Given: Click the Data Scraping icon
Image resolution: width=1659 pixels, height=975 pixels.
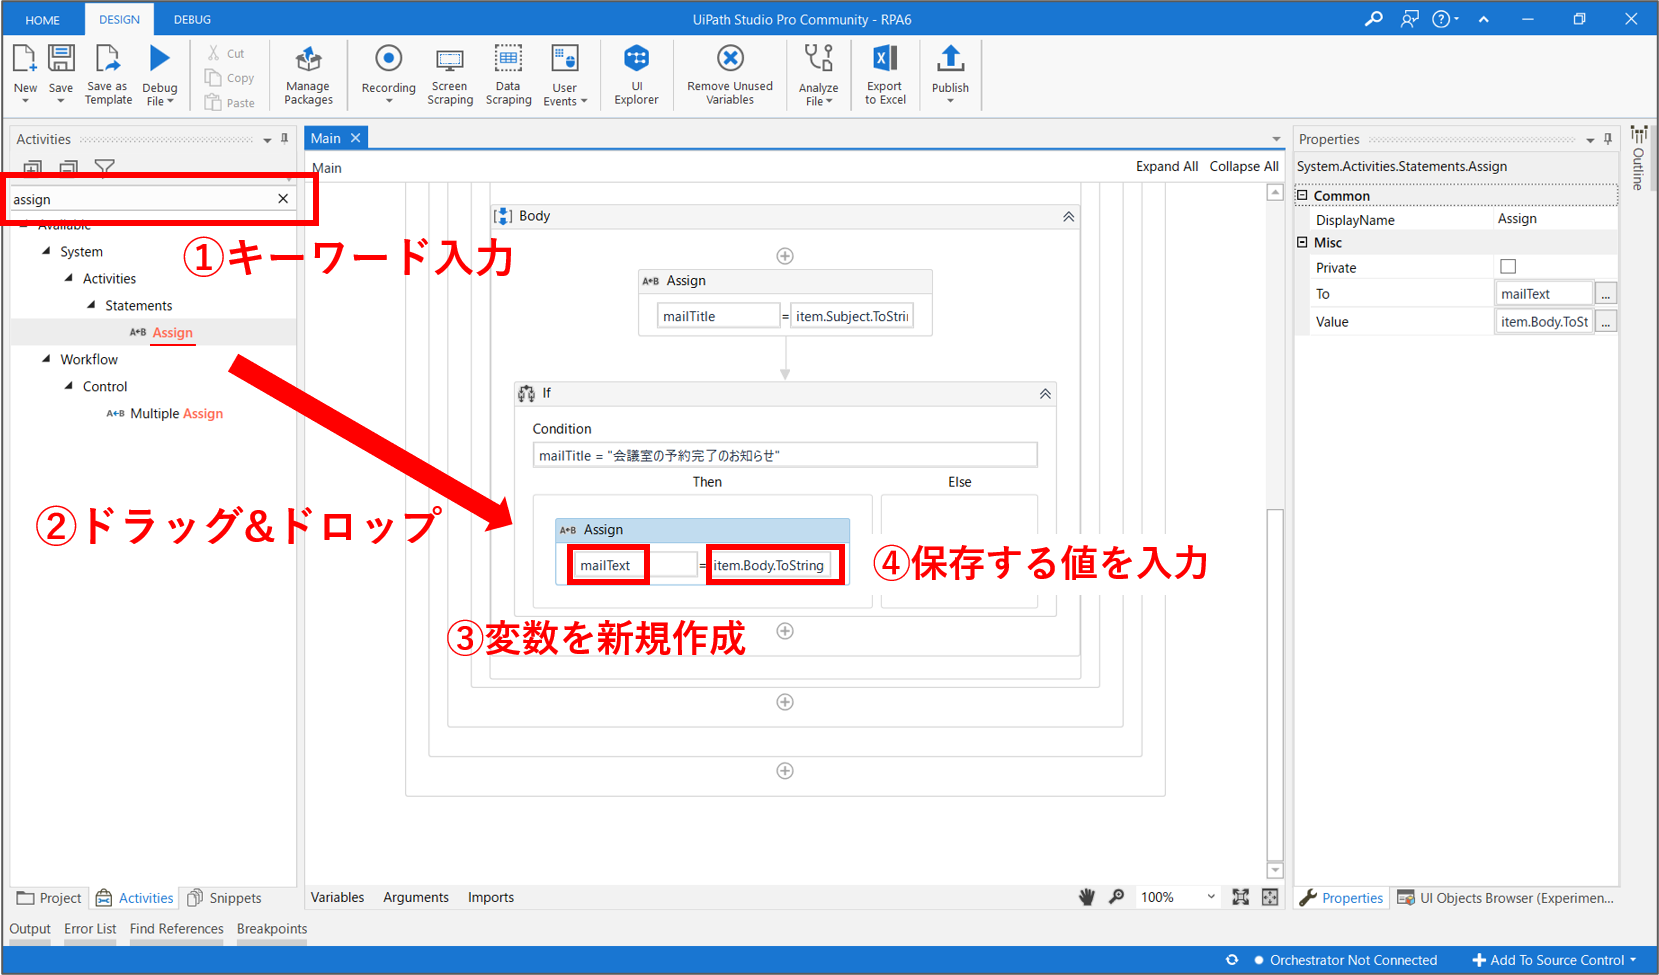Looking at the screenshot, I should tap(508, 60).
